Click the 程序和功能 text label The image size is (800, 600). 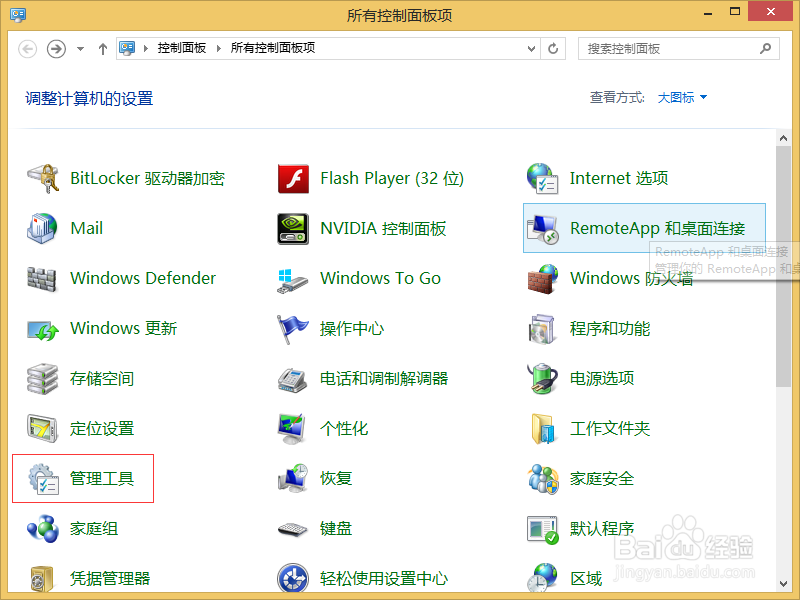(610, 329)
